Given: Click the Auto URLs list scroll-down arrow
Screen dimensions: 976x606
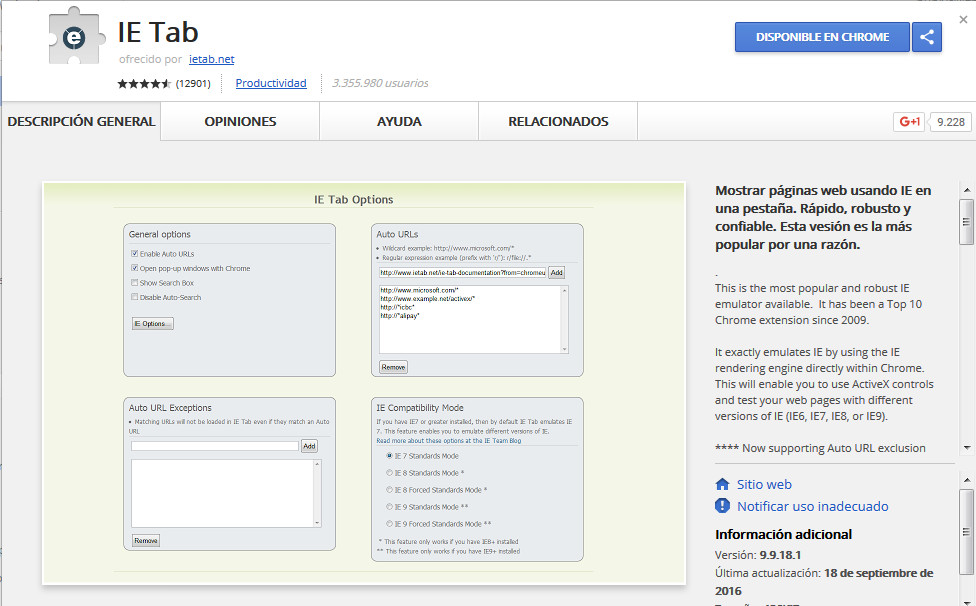Looking at the screenshot, I should (565, 349).
